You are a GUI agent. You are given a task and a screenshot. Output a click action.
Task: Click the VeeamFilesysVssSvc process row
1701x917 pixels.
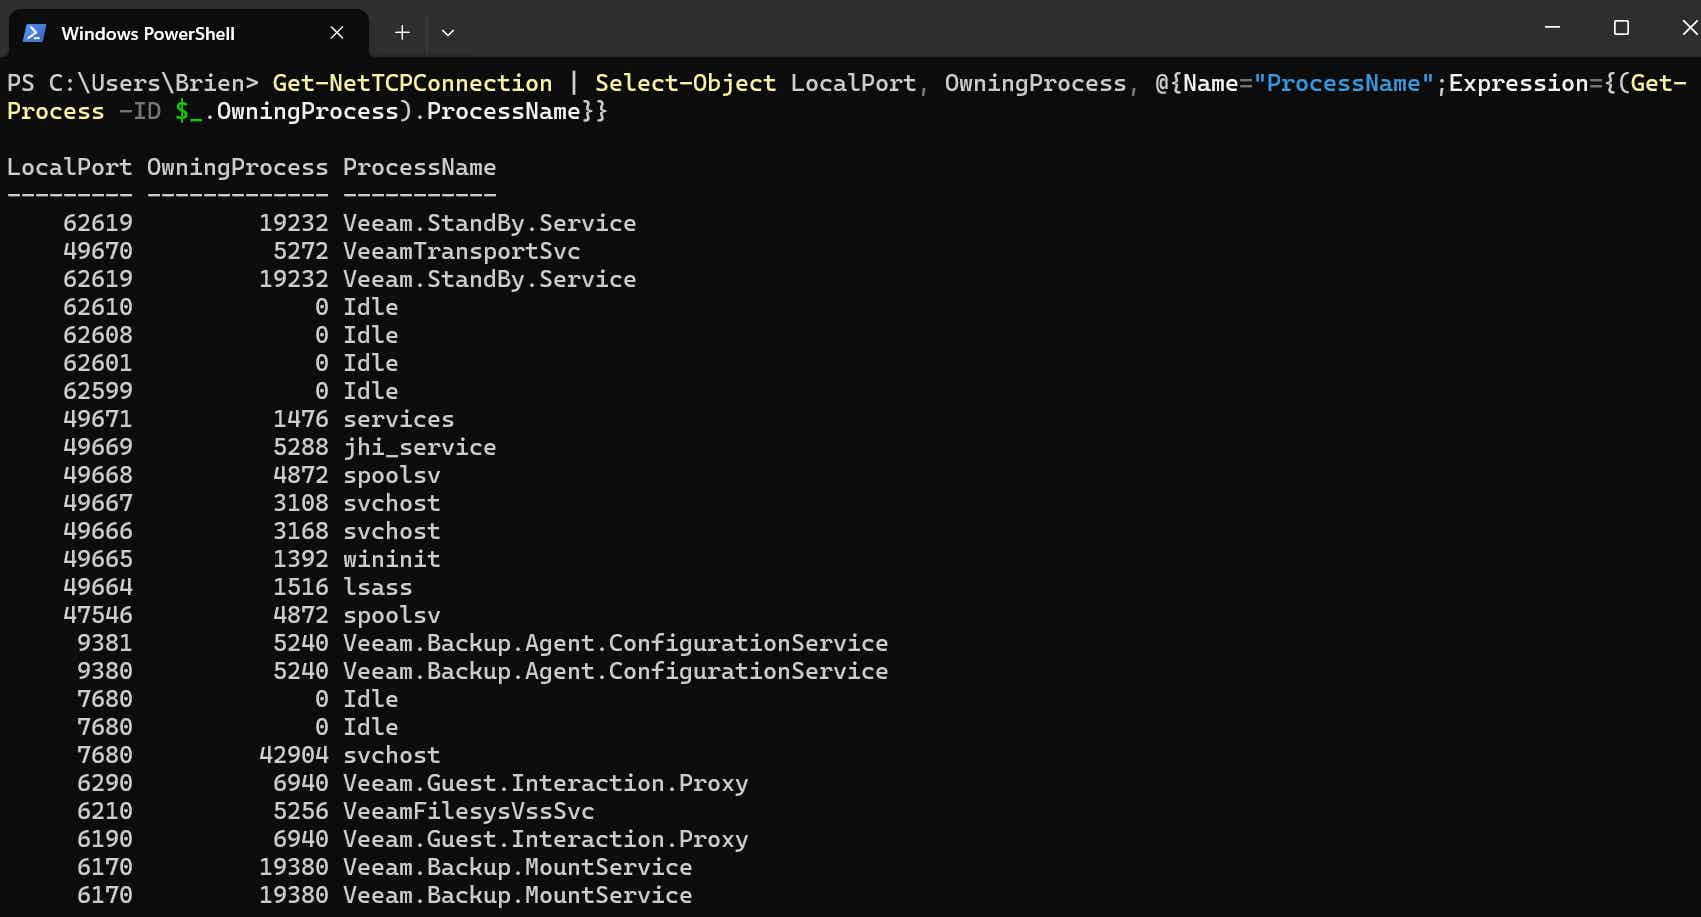coord(468,811)
